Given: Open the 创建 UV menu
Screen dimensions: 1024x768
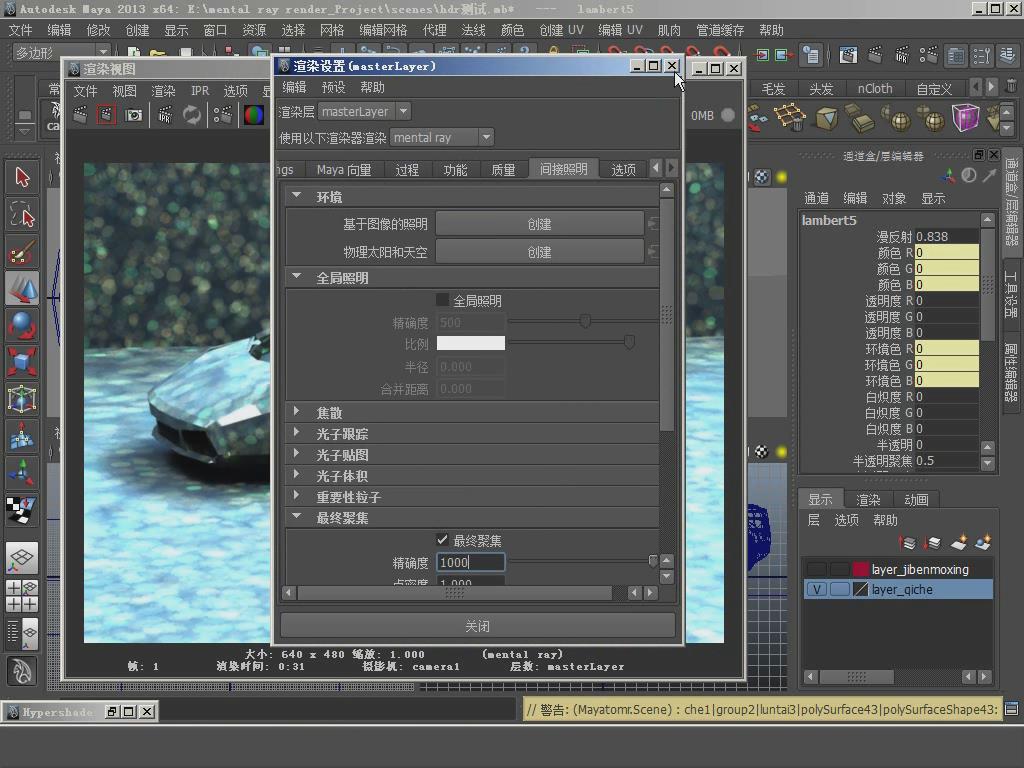Looking at the screenshot, I should pyautogui.click(x=561, y=30).
